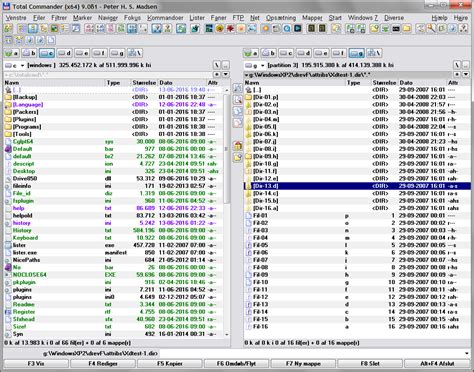
Task: Click left panel network neighborhood drive icon
Action: coord(135,53)
